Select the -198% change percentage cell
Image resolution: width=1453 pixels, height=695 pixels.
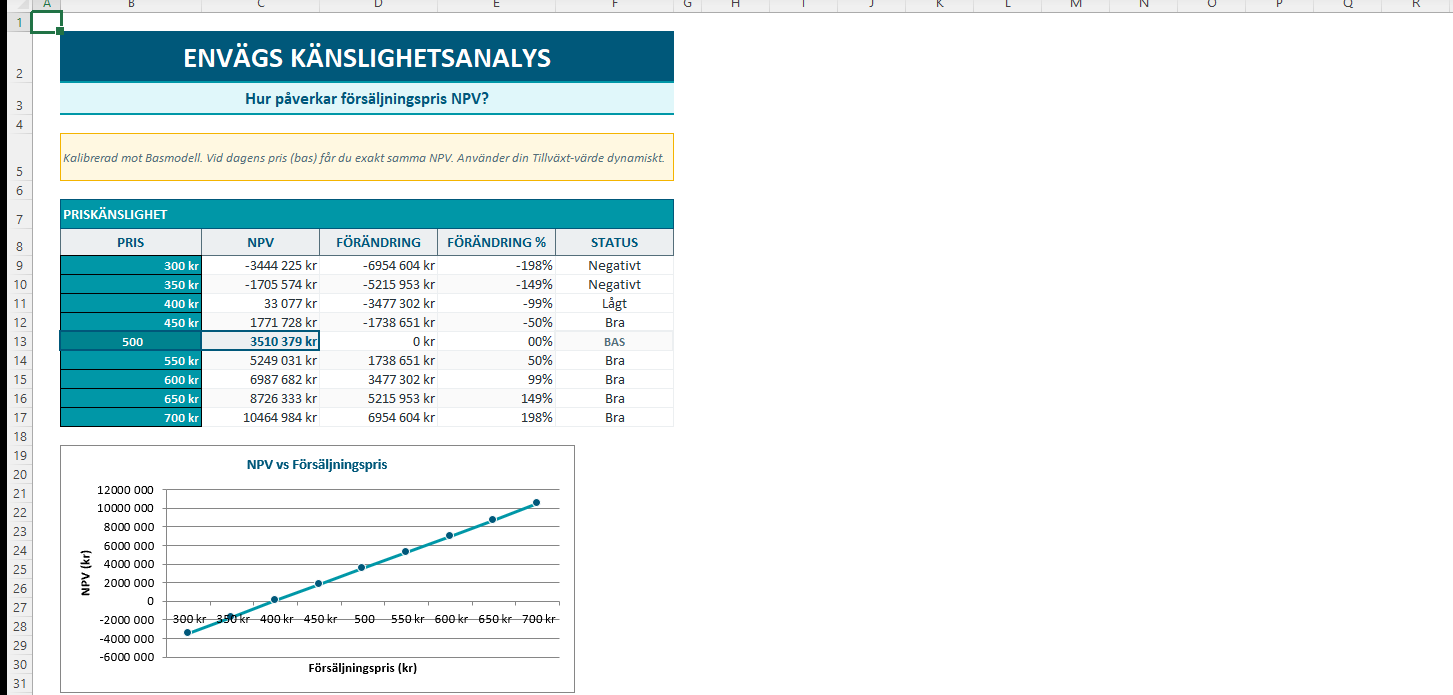(x=496, y=266)
